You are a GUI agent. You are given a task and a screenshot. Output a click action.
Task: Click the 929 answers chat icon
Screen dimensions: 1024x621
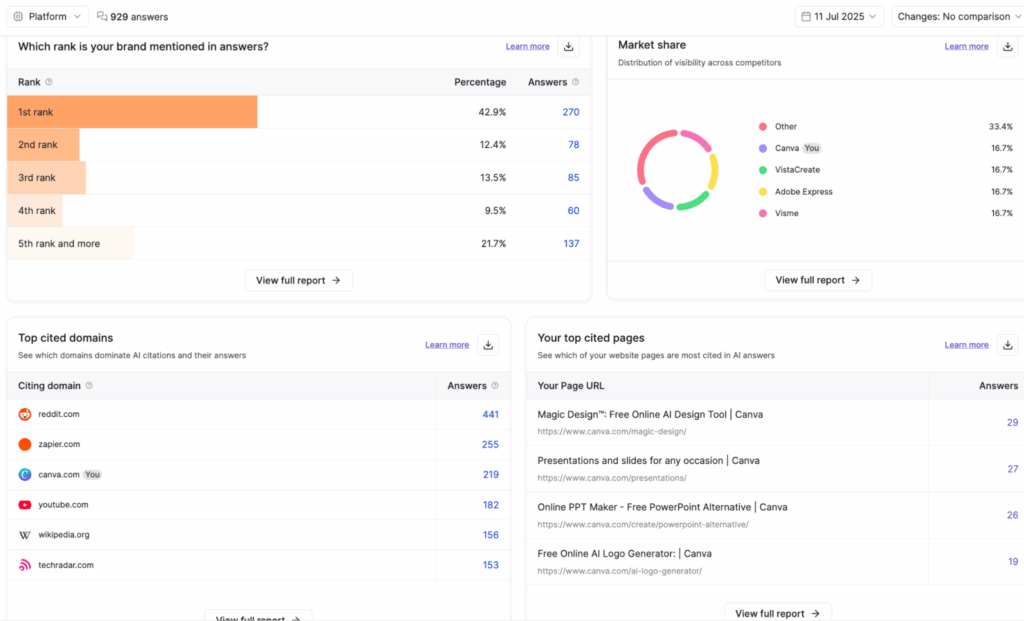click(x=102, y=16)
